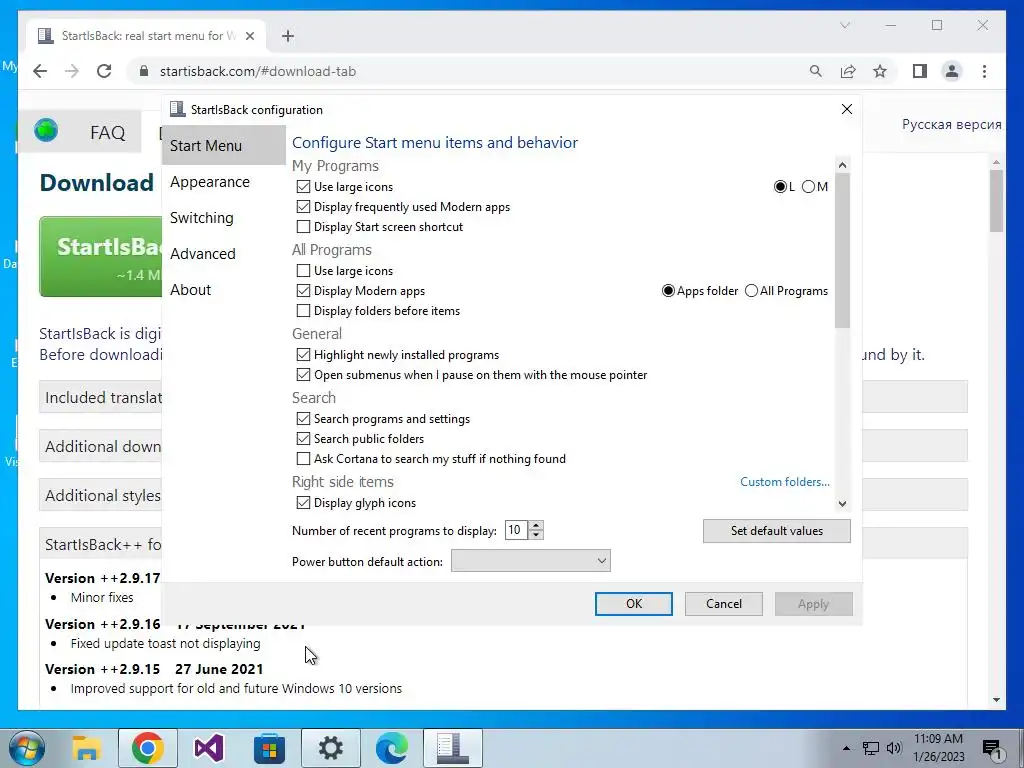Open Chrome side panel icon

[920, 71]
